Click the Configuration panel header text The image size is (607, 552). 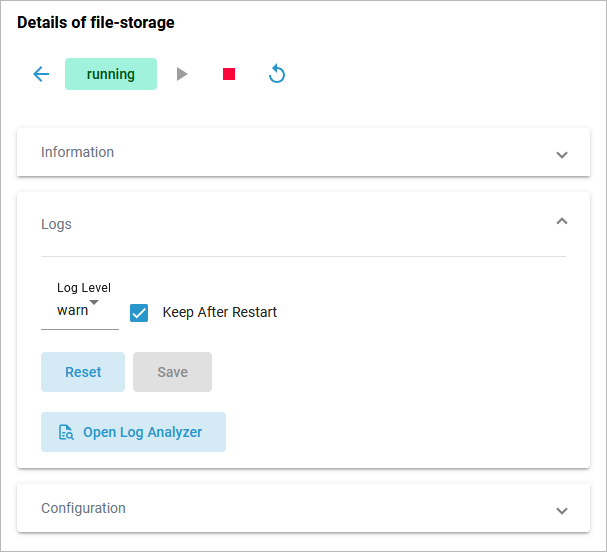tap(83, 508)
